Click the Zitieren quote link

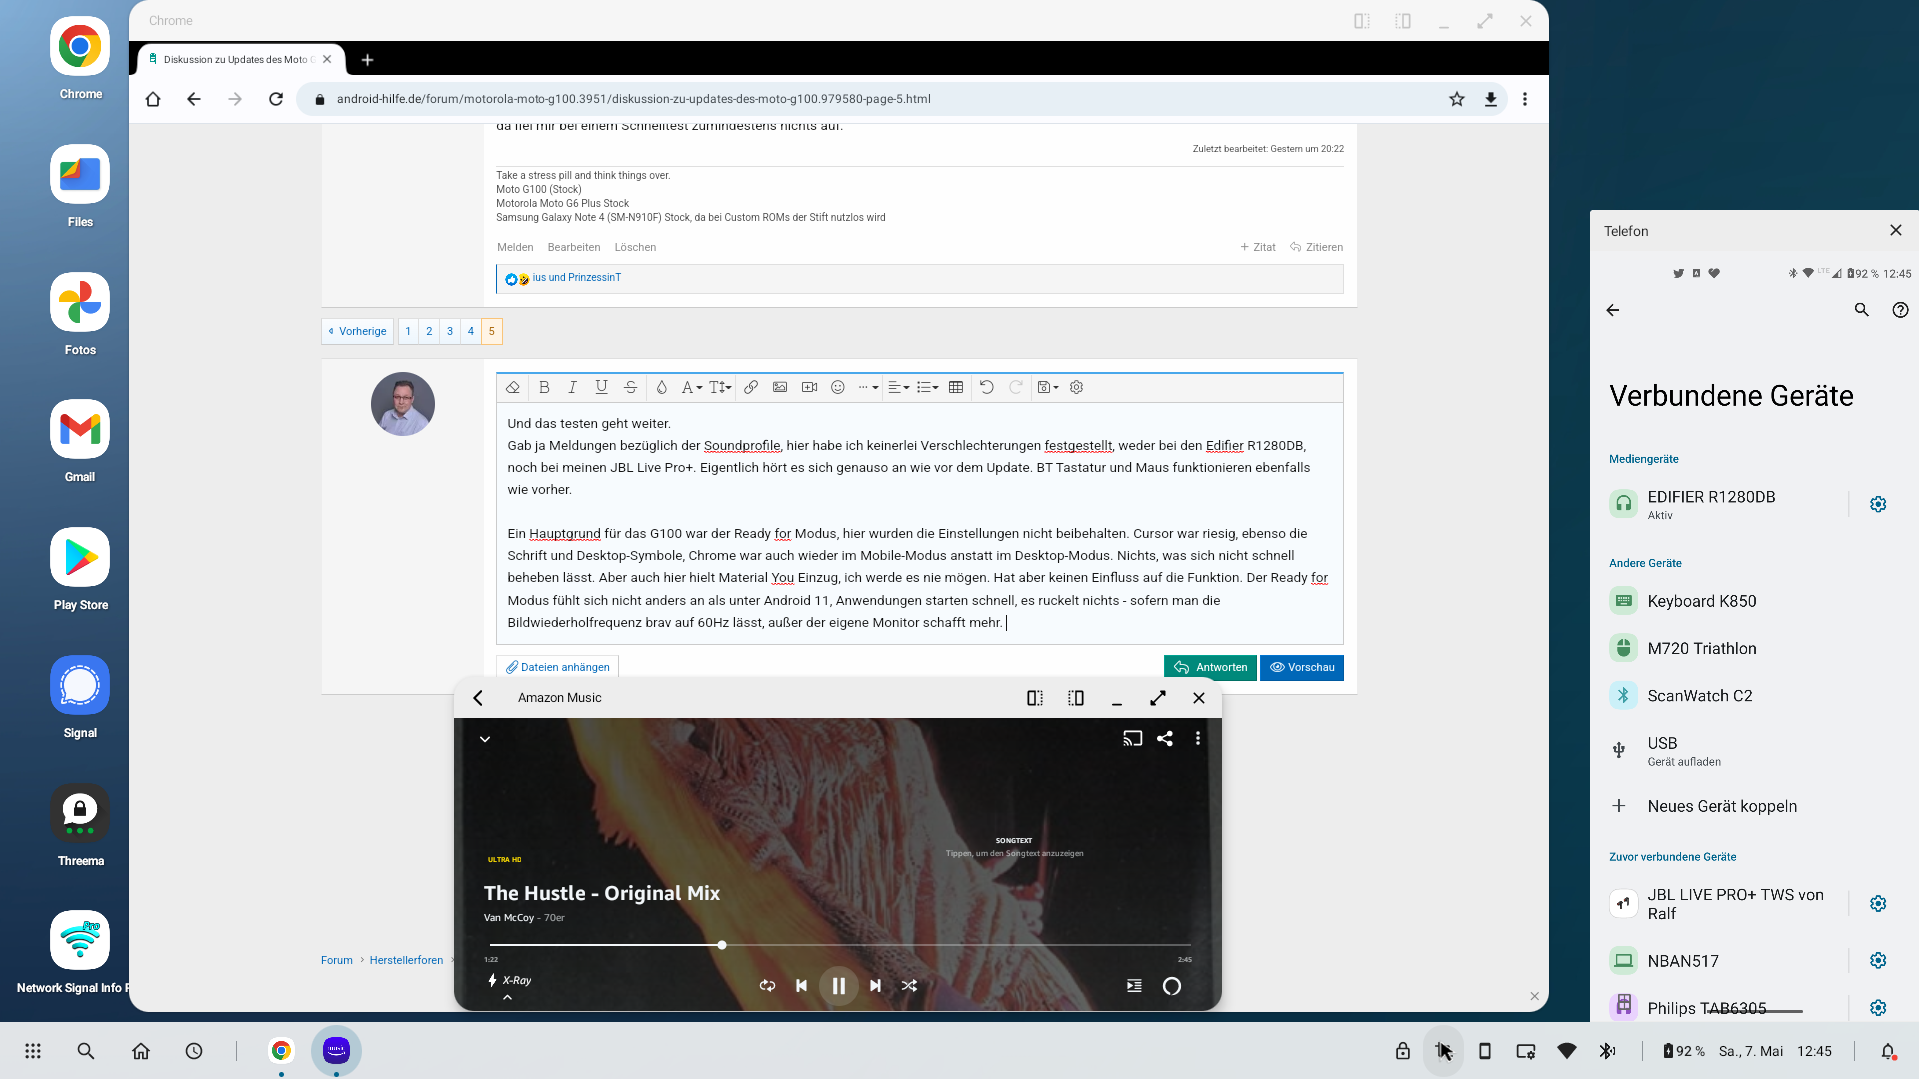(1316, 248)
